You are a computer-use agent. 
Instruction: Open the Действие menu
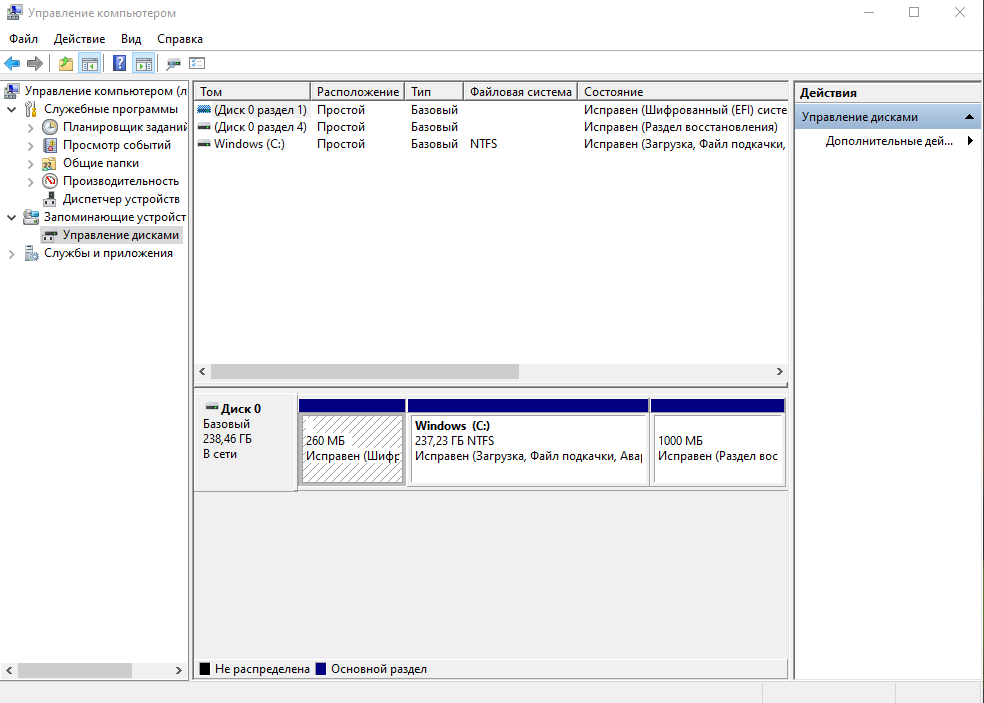(x=79, y=39)
